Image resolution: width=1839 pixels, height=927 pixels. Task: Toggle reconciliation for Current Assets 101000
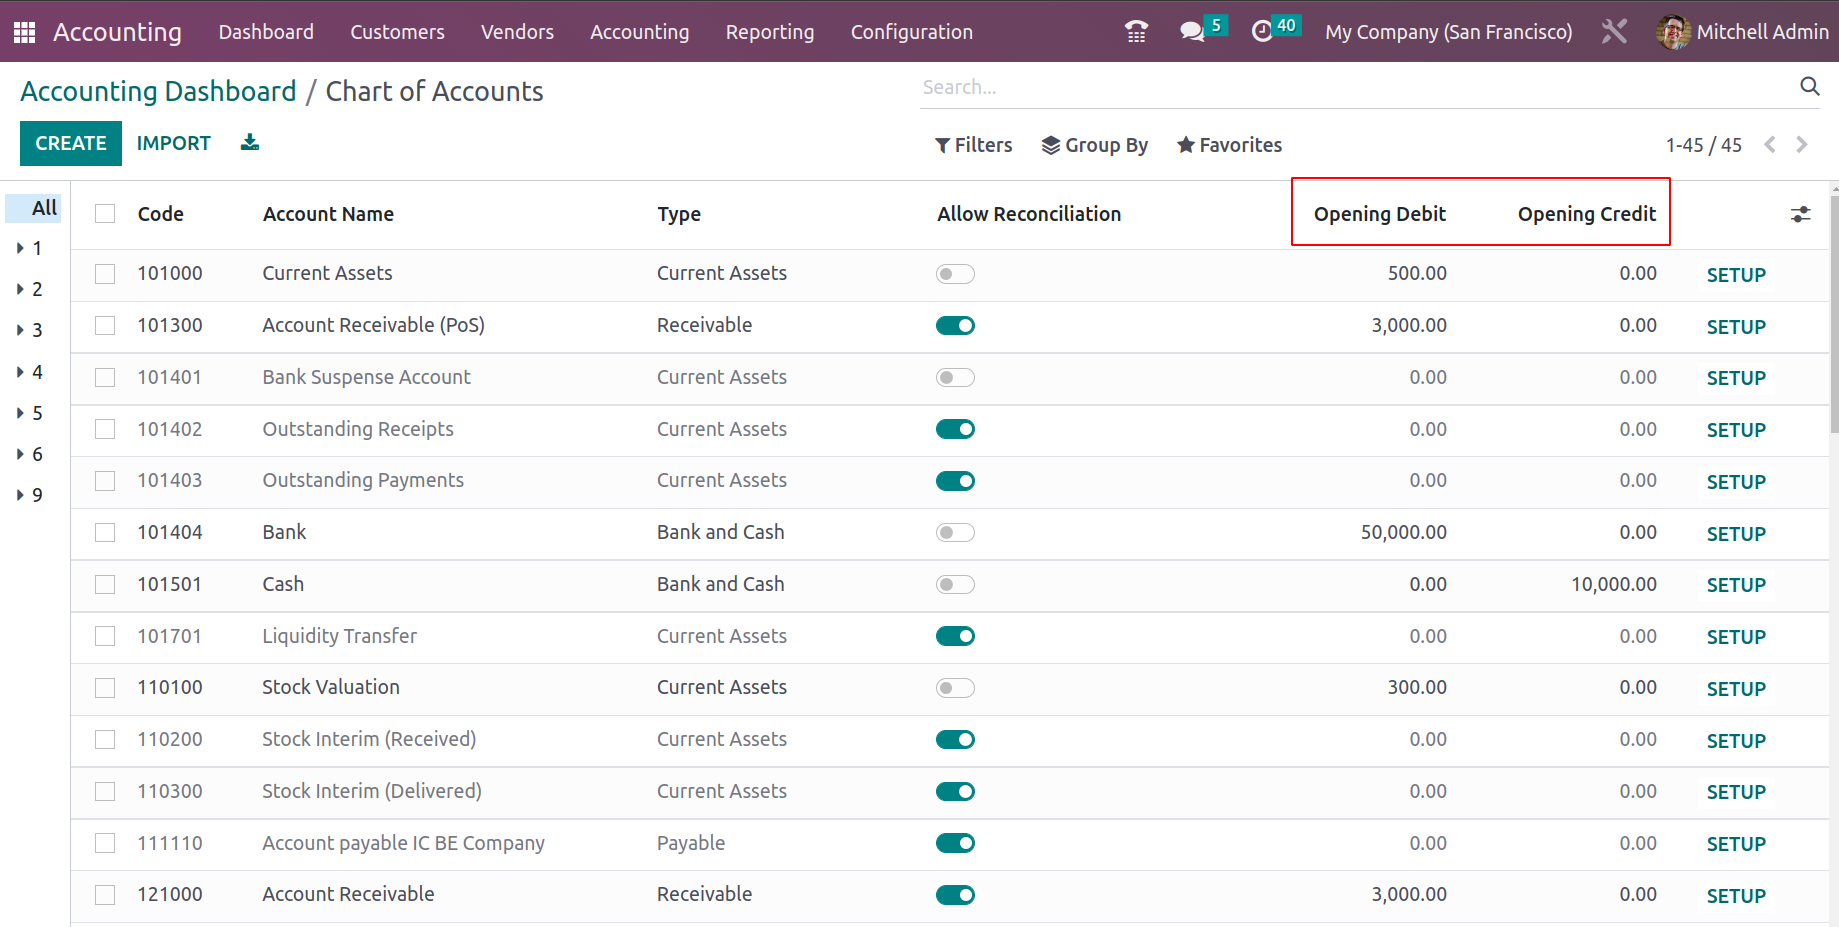click(x=955, y=274)
